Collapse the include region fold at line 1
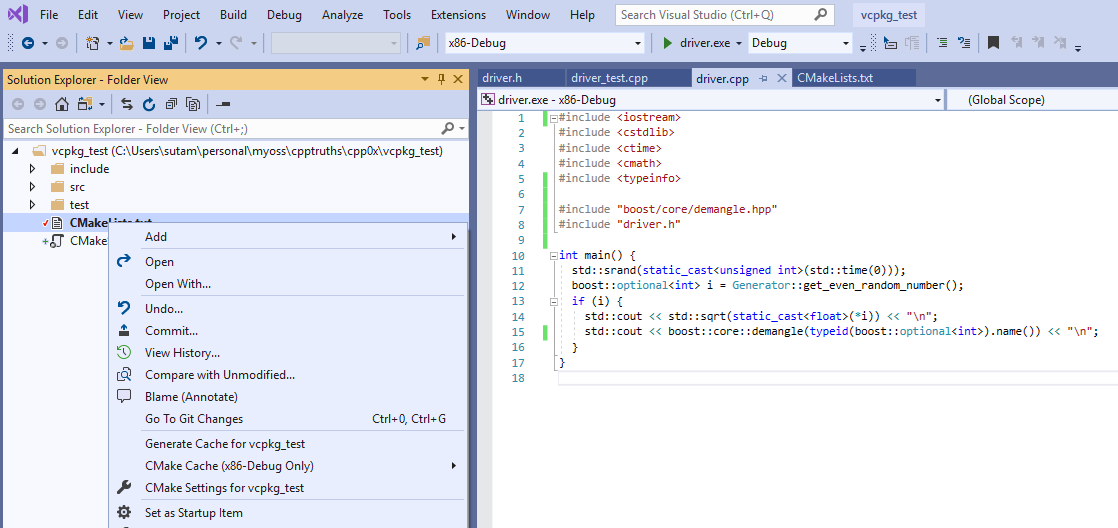The image size is (1118, 528). click(553, 118)
